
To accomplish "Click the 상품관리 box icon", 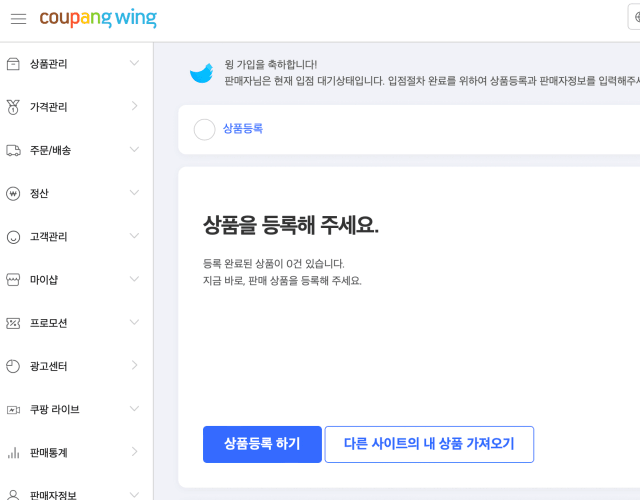I will click(x=13, y=64).
